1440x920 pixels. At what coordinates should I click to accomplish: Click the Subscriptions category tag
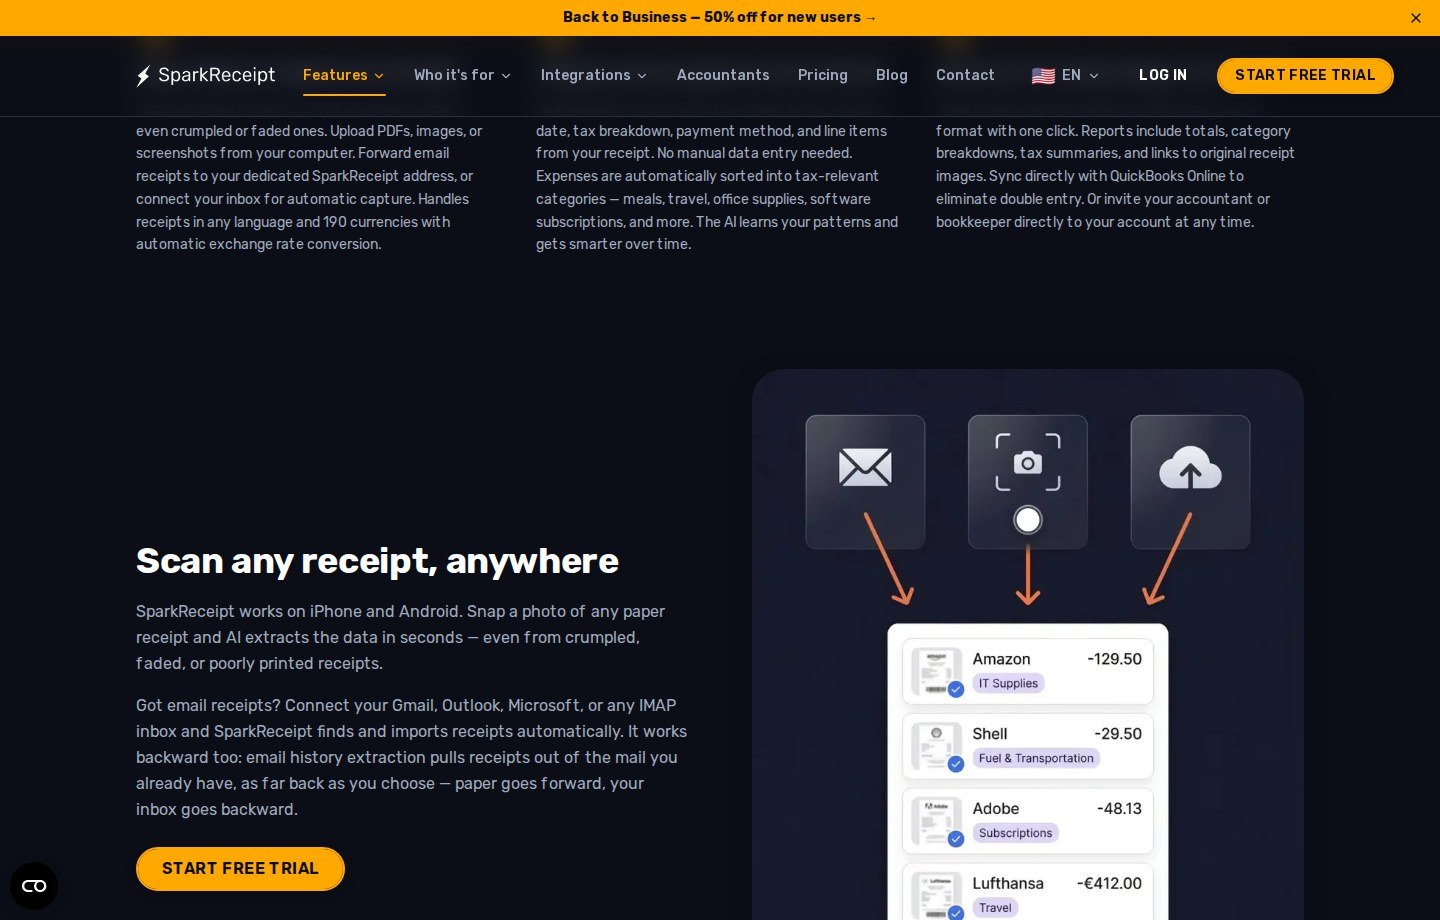[x=1015, y=833]
